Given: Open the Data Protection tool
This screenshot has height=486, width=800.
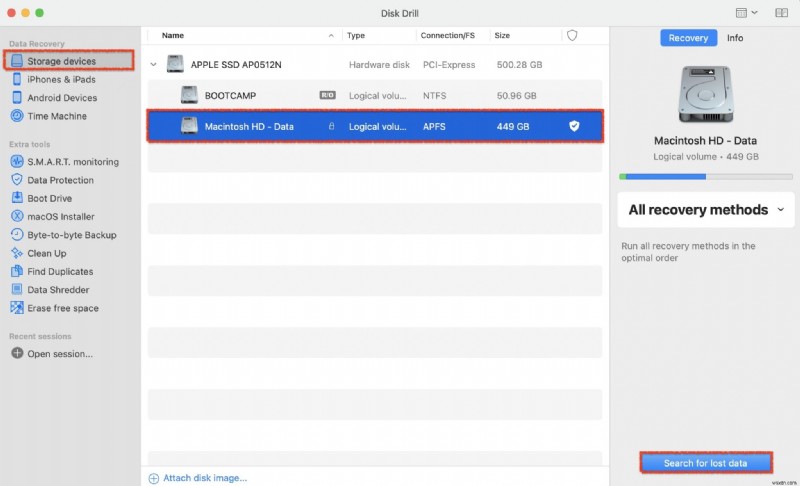Looking at the screenshot, I should [60, 180].
